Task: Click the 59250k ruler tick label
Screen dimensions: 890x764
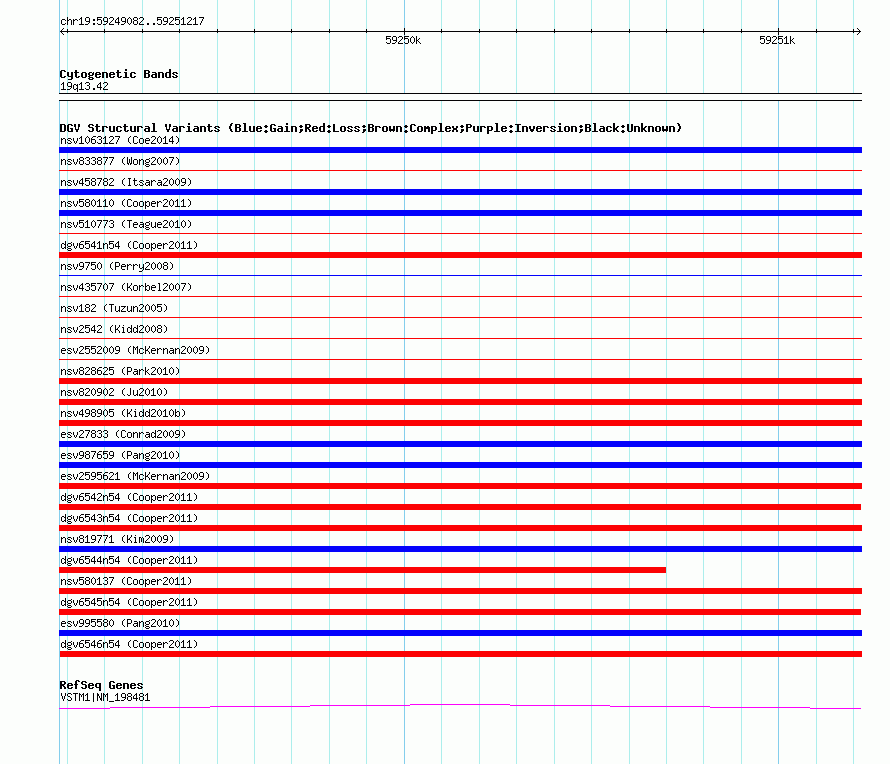Action: click(403, 40)
